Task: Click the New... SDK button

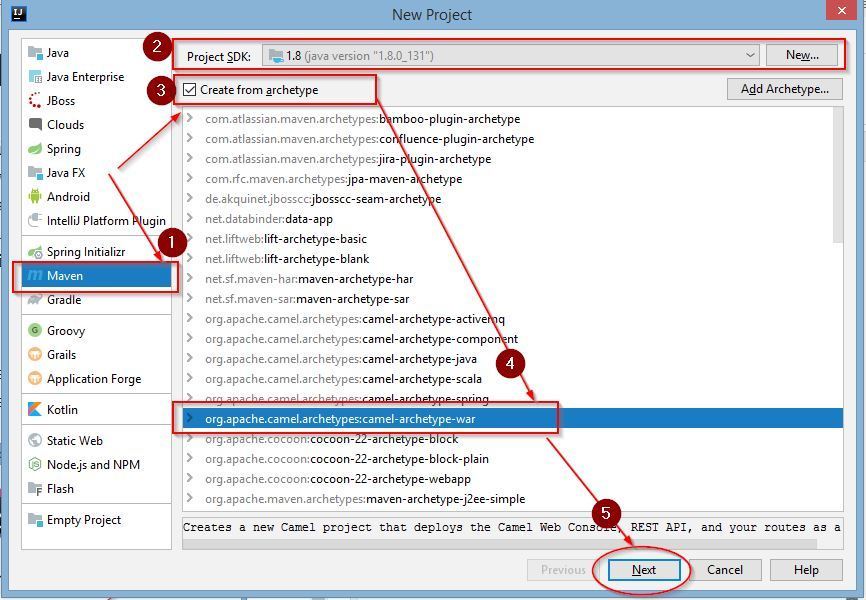Action: (802, 55)
